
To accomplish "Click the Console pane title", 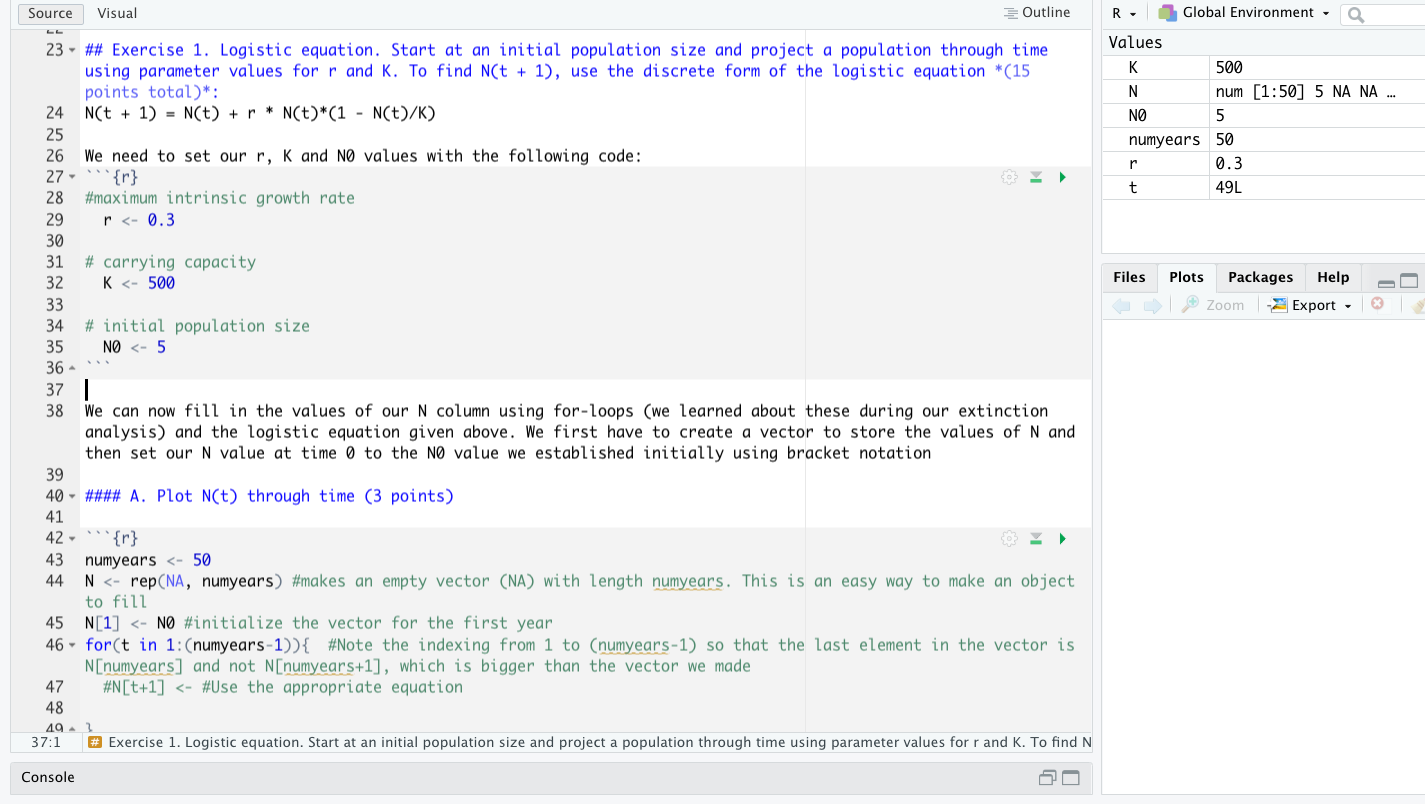I will (x=48, y=777).
